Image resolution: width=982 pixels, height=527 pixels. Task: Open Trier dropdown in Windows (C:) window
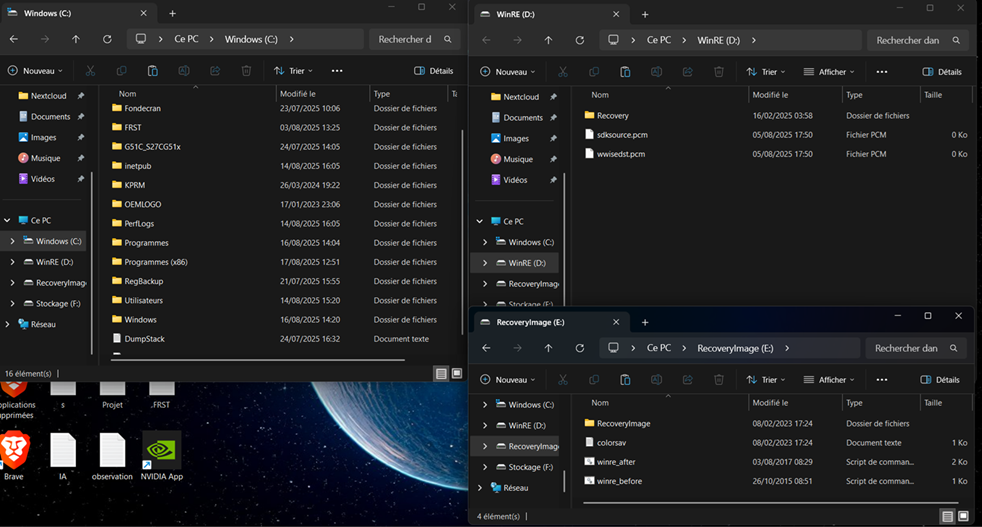pyautogui.click(x=293, y=71)
